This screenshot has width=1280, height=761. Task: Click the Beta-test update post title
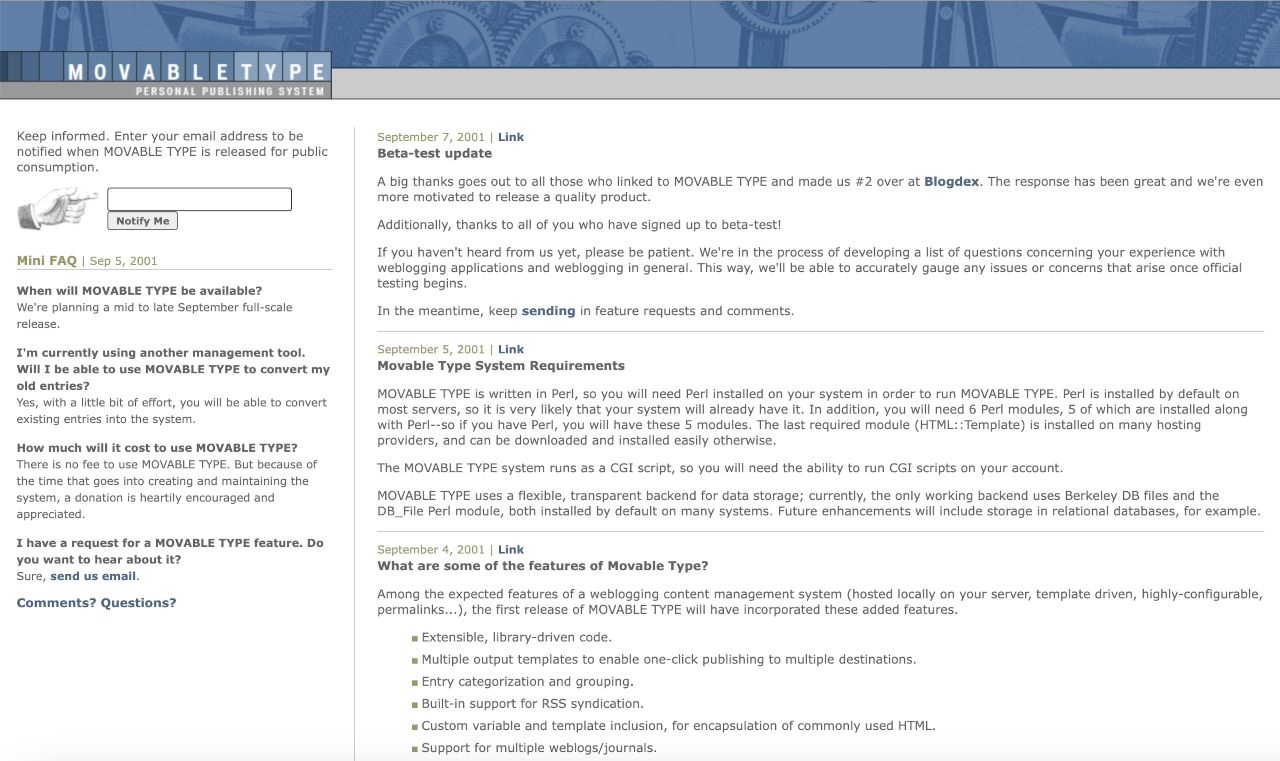click(x=434, y=154)
